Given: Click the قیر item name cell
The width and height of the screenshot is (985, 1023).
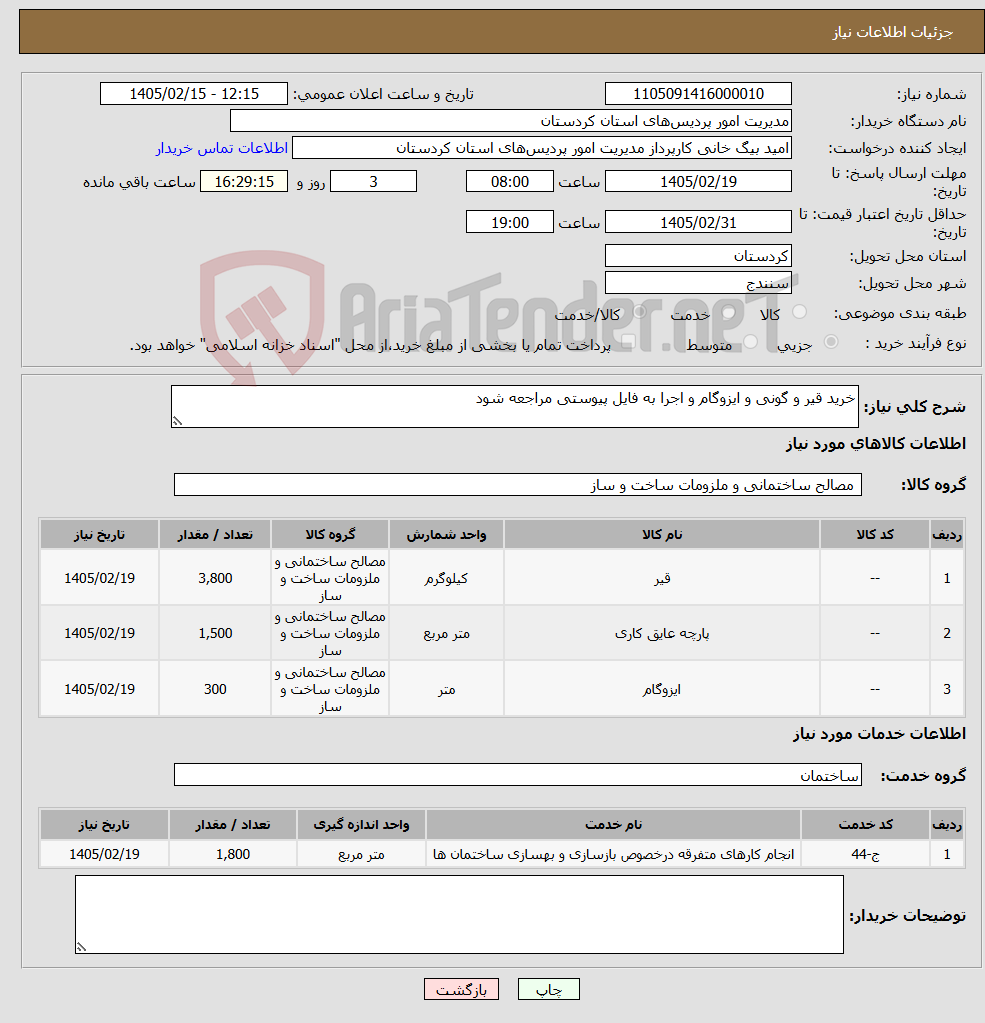Looking at the screenshot, I should point(661,578).
